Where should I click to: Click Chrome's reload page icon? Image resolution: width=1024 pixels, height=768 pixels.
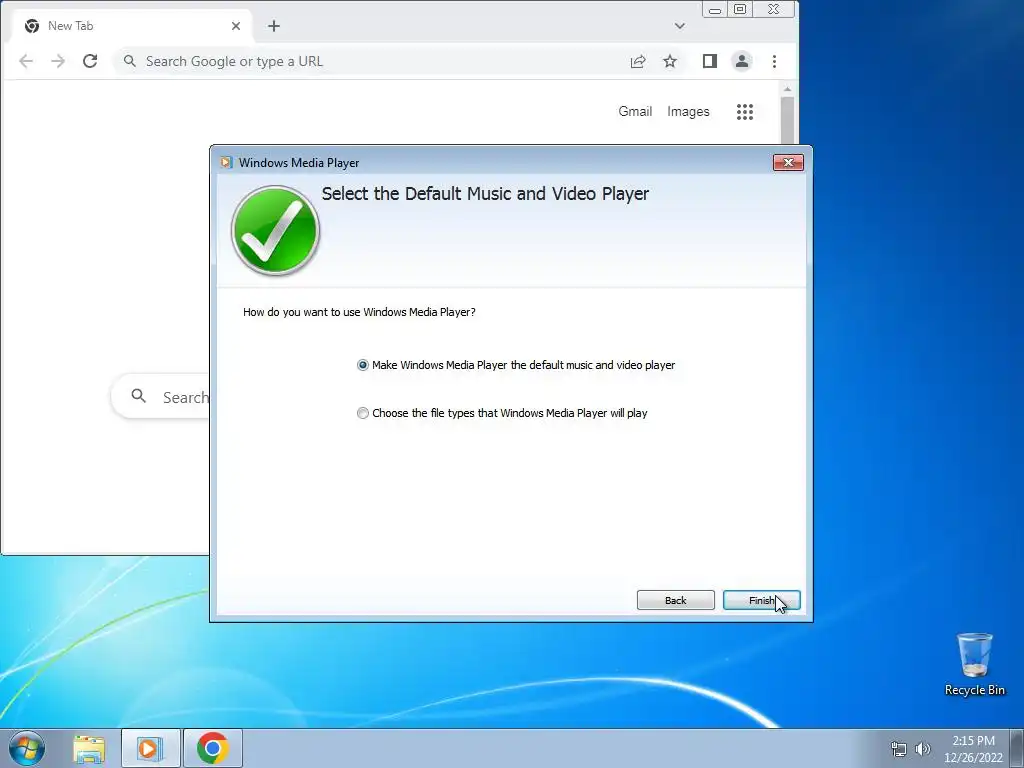coord(90,61)
